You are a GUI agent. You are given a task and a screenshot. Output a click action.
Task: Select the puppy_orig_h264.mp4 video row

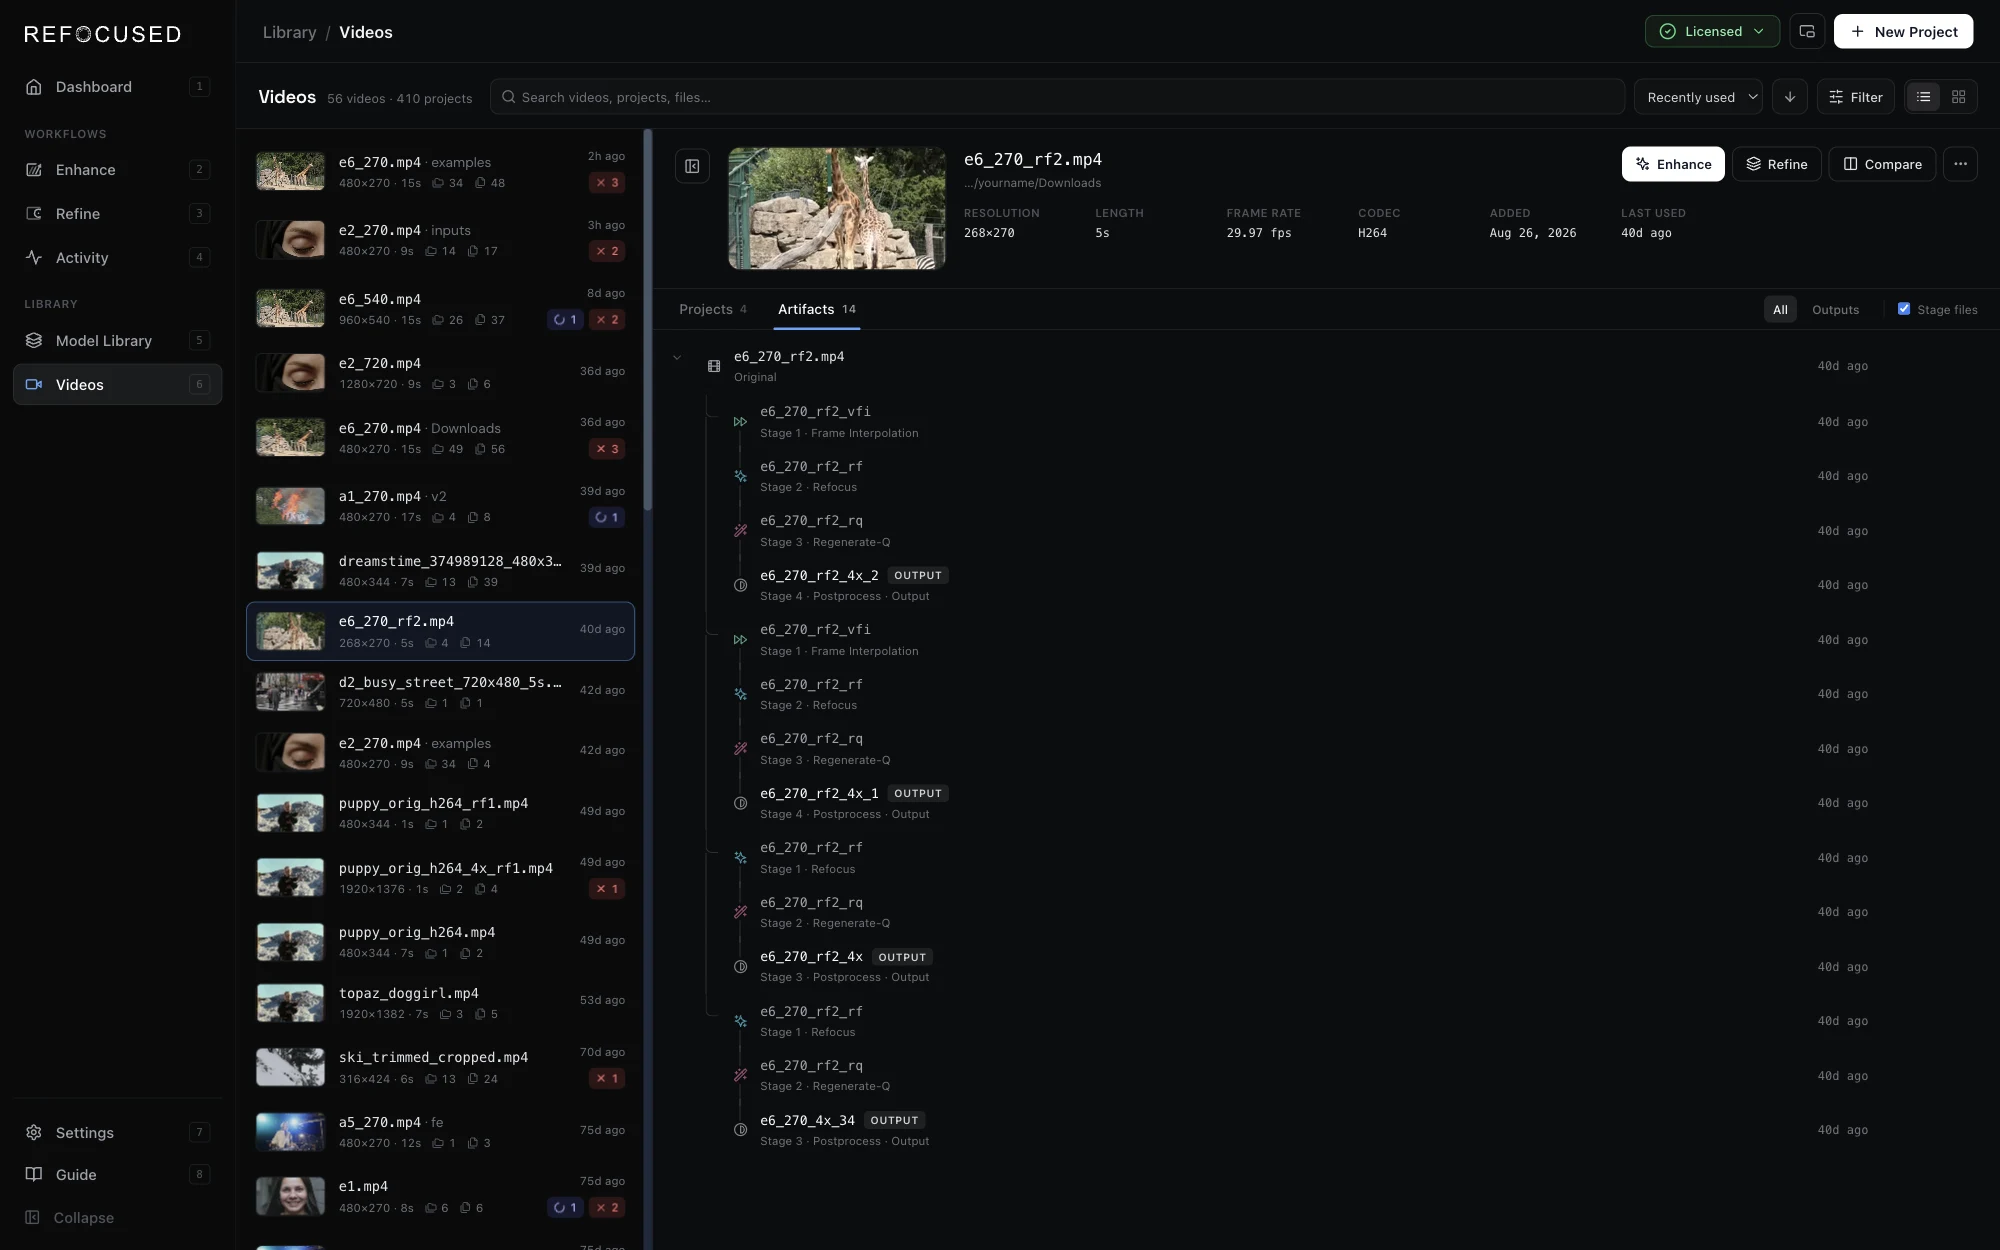coord(440,942)
